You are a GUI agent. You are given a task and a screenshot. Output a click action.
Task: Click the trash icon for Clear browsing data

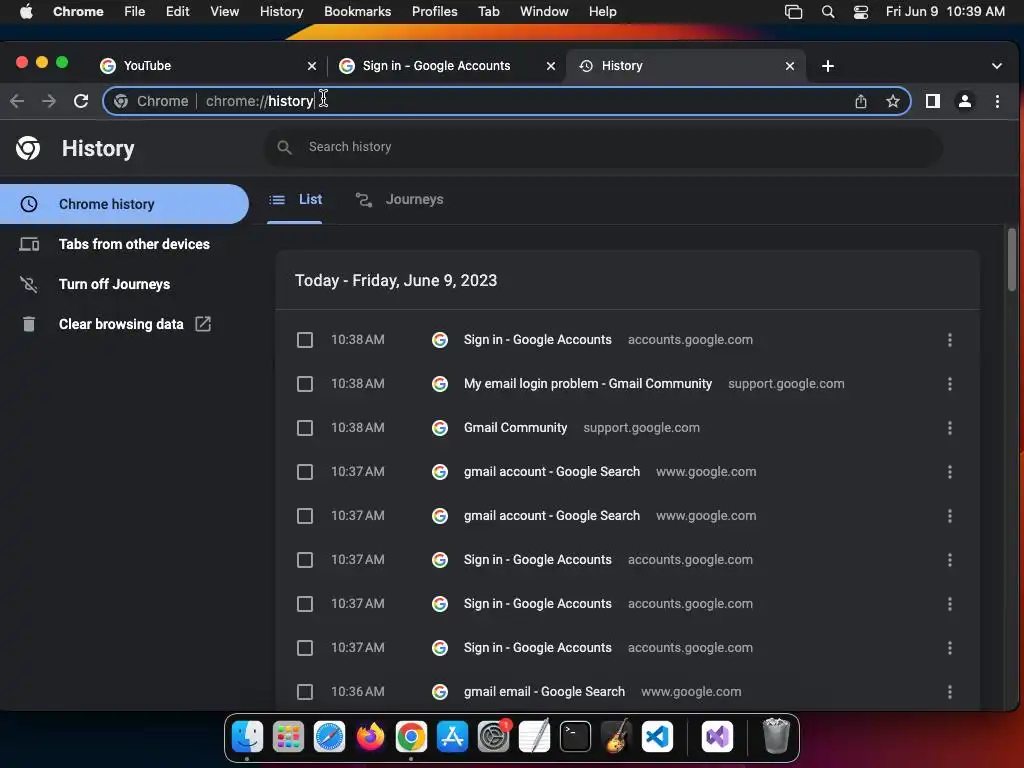tap(29, 324)
